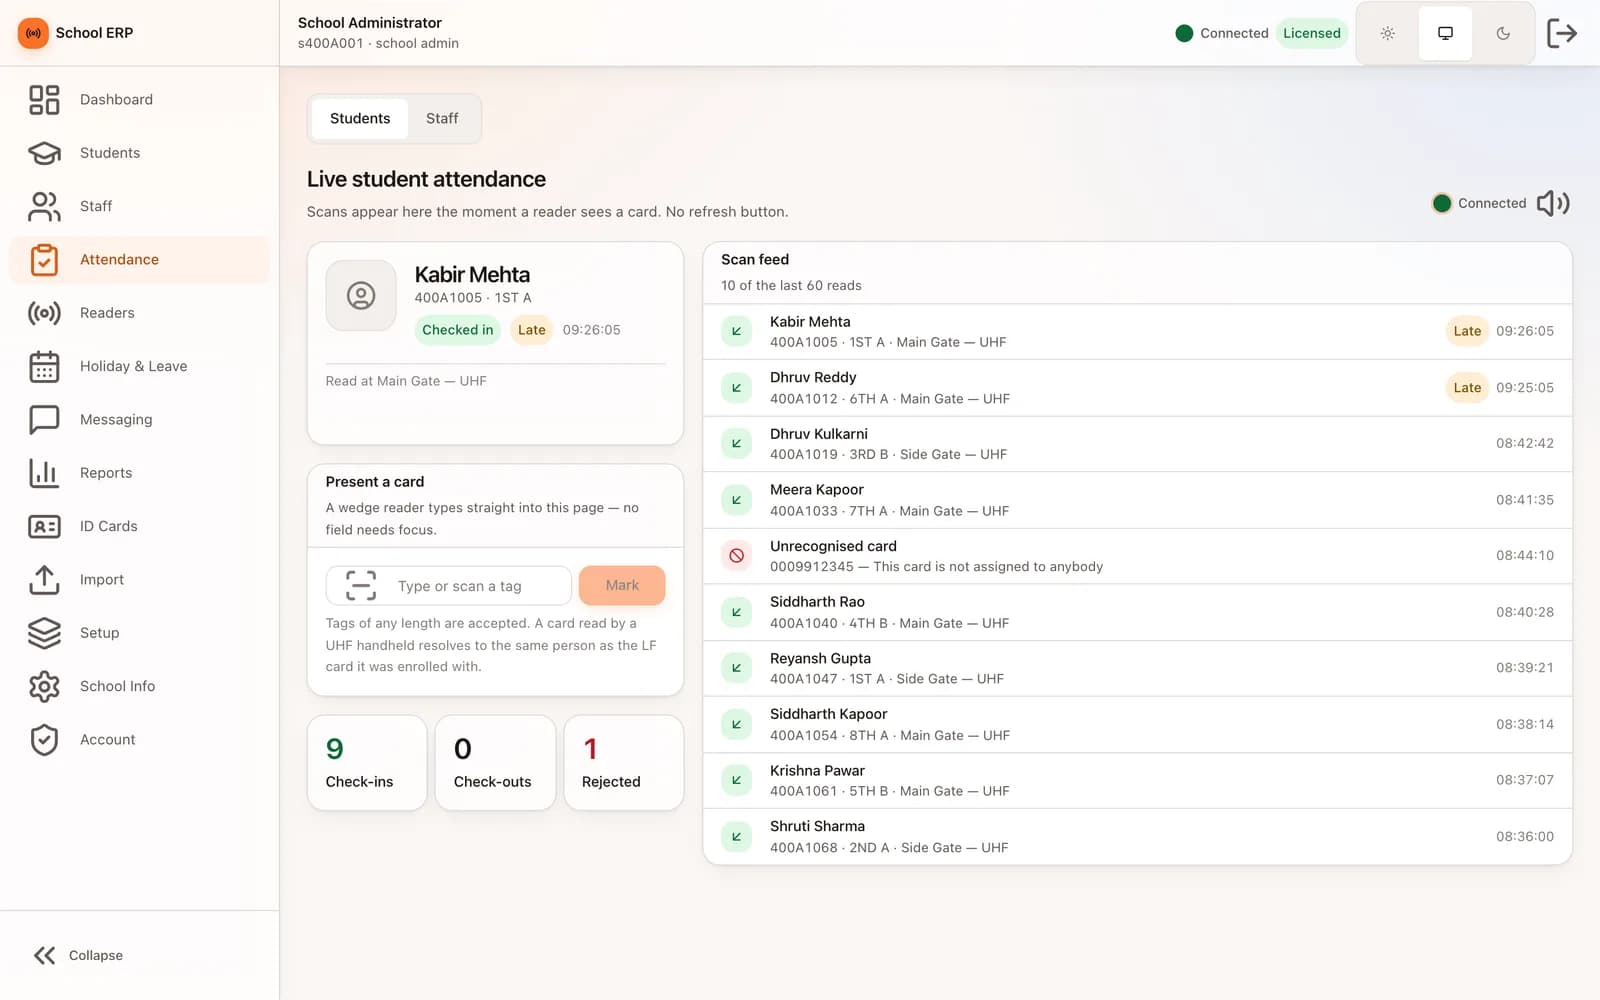Open Messaging chat bubble icon

coord(44,420)
